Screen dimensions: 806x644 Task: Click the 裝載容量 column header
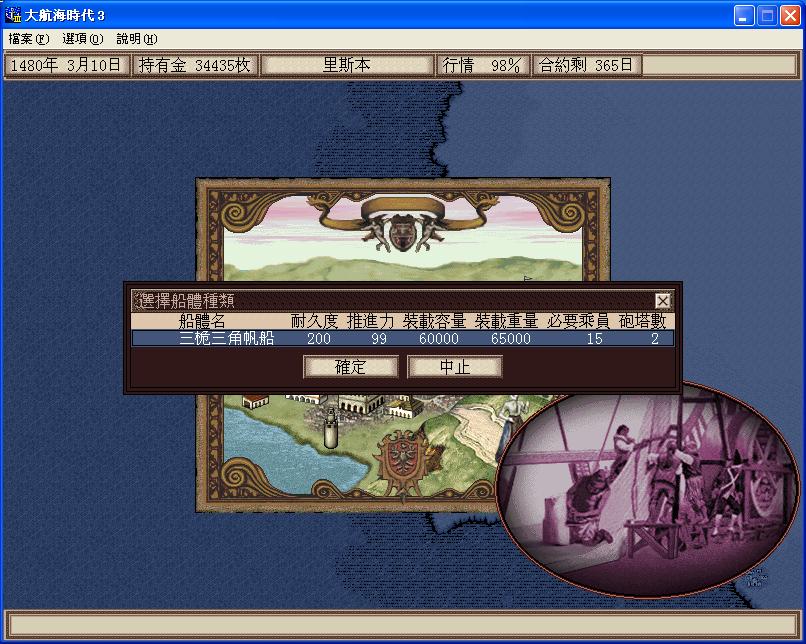[x=434, y=321]
